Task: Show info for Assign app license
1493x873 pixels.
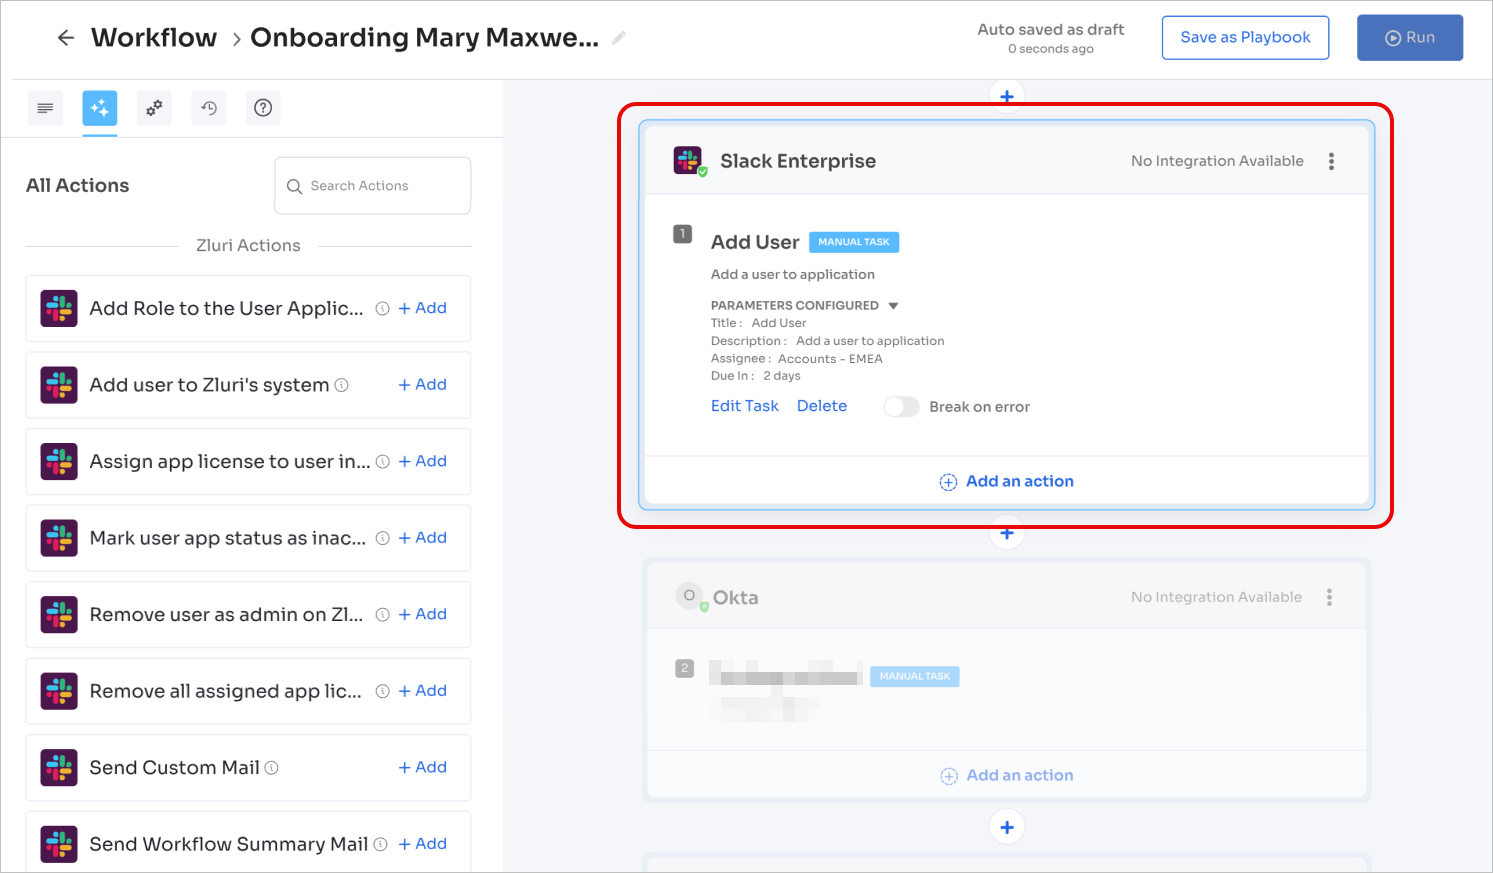Action: click(x=382, y=462)
